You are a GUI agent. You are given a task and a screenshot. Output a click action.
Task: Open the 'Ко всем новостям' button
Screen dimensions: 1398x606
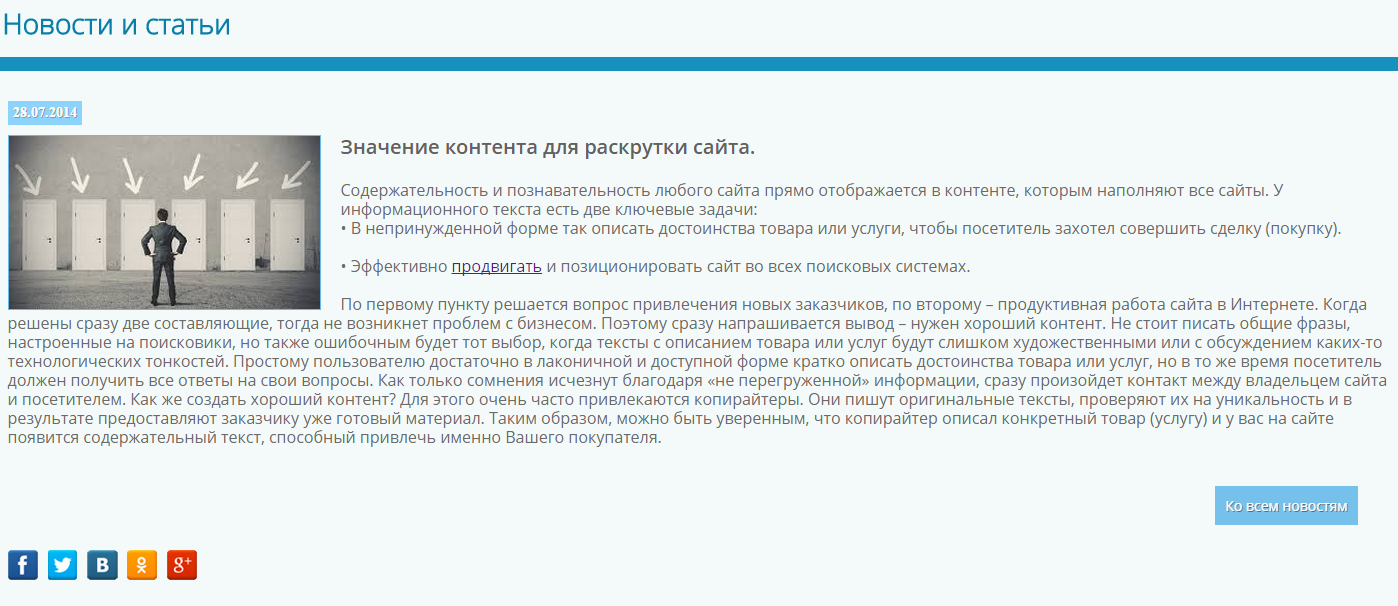[x=1286, y=506]
